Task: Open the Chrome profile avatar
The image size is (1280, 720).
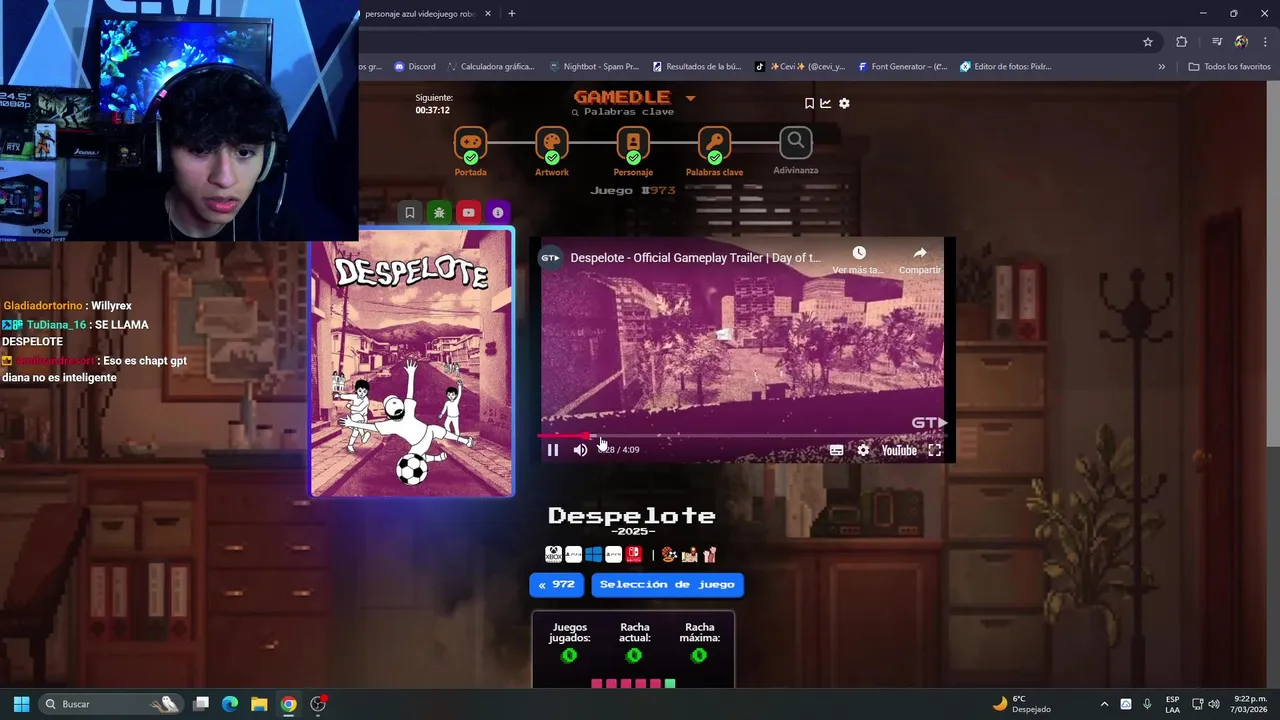Action: pyautogui.click(x=1241, y=42)
